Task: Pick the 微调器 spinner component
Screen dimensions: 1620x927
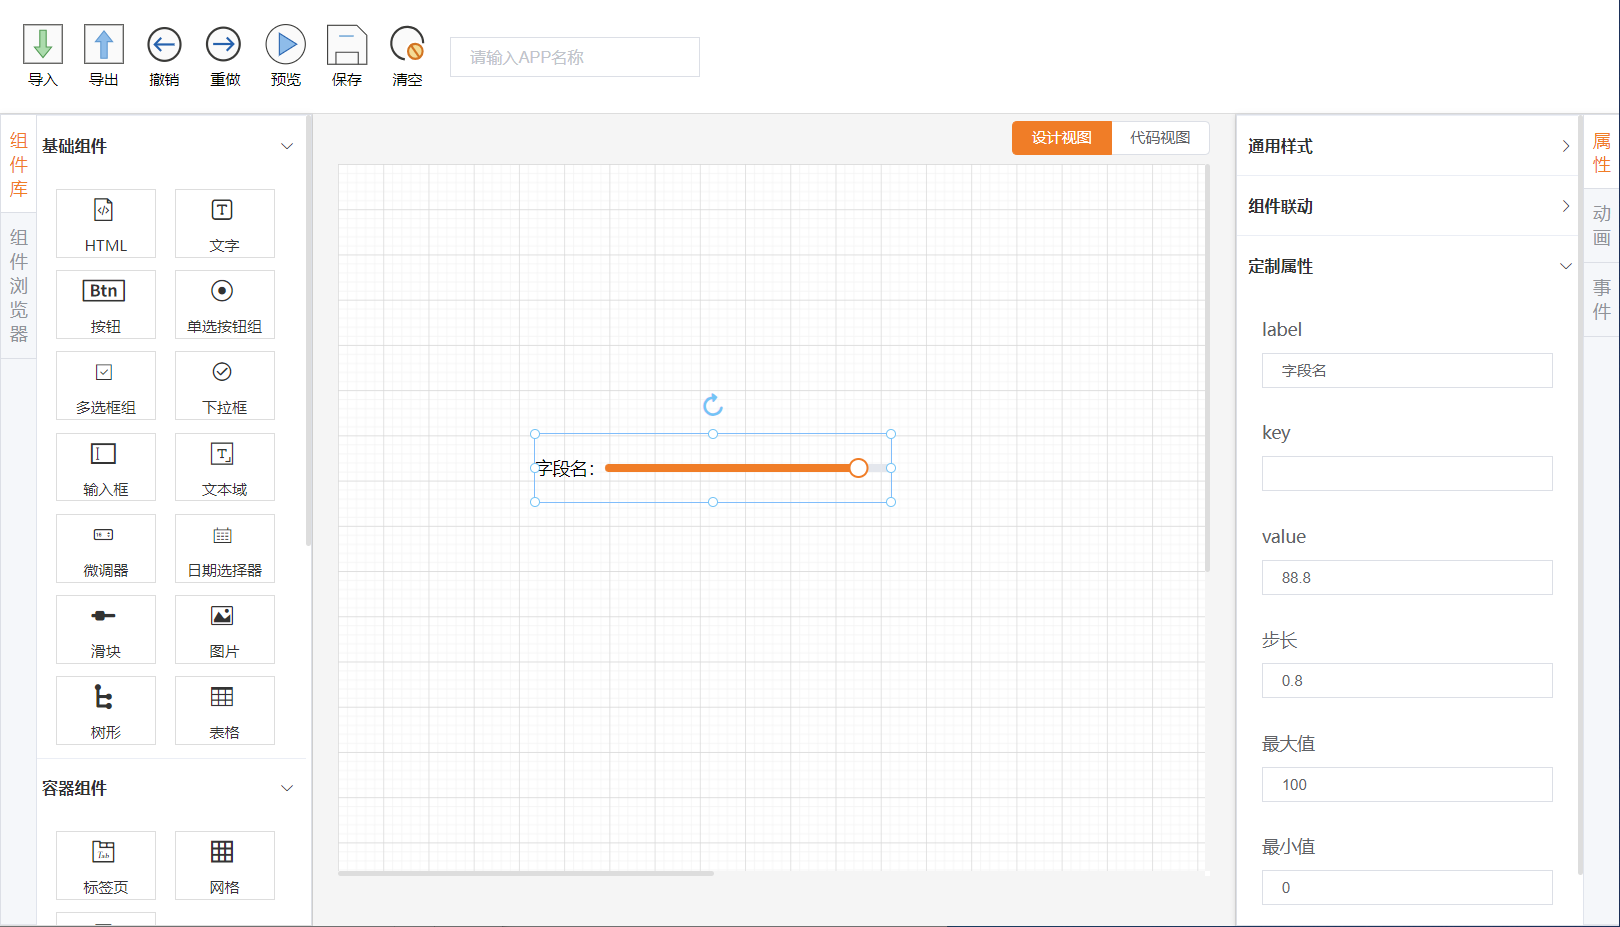Action: pos(106,548)
